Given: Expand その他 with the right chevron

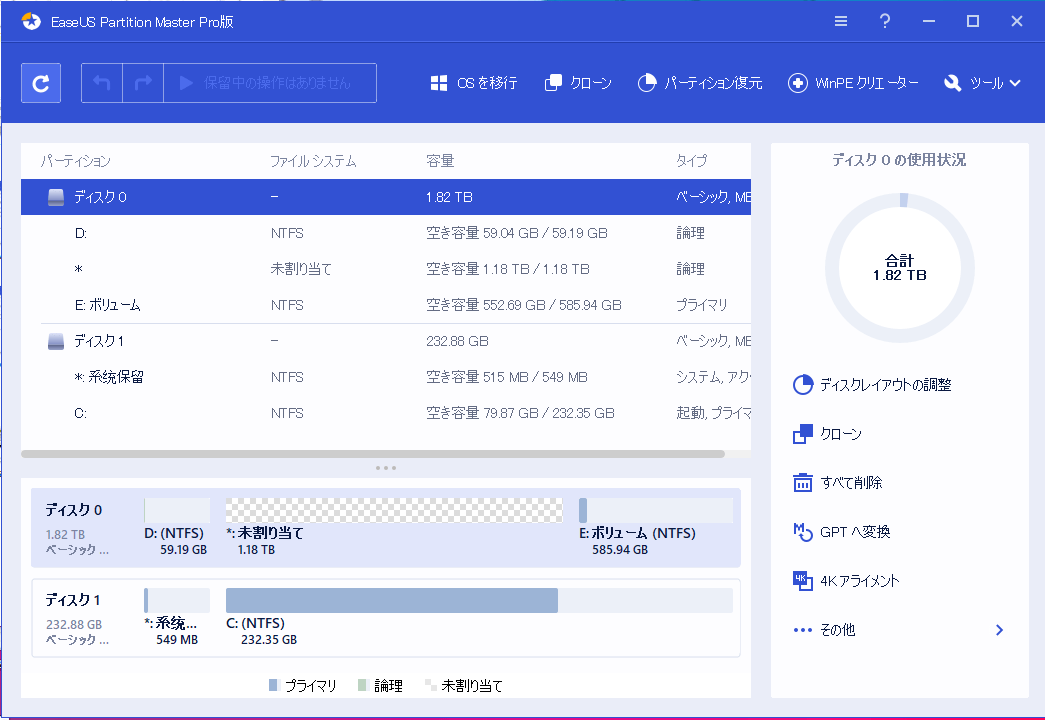Looking at the screenshot, I should click(x=999, y=630).
